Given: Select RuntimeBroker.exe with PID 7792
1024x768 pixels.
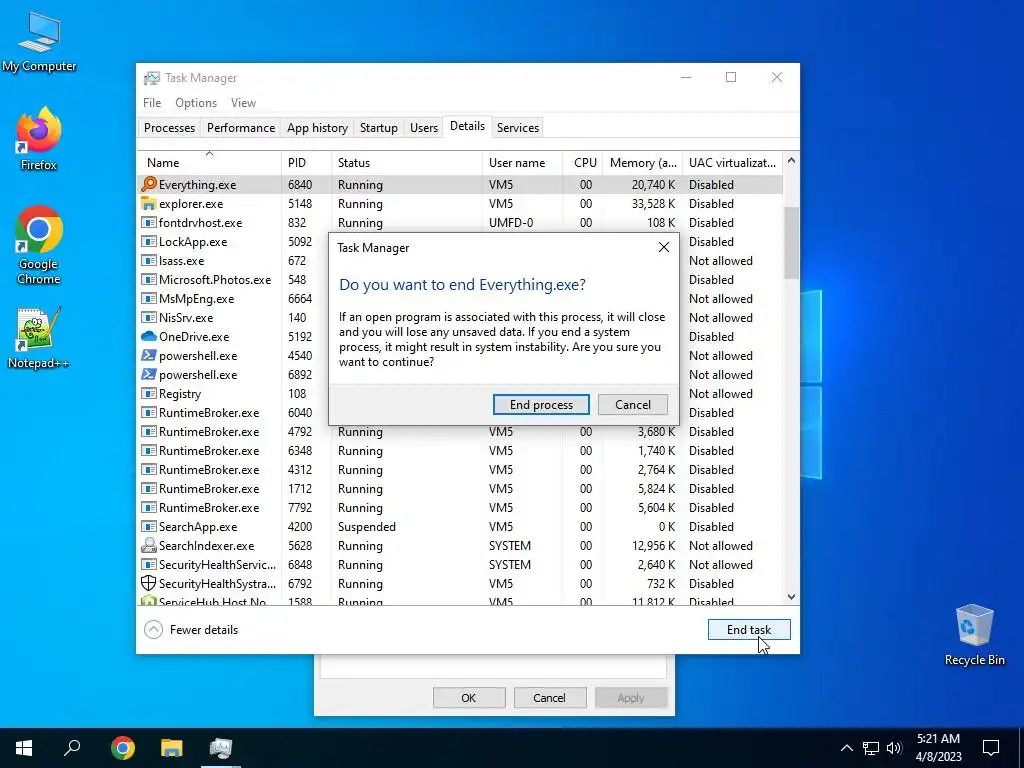Looking at the screenshot, I should (460, 508).
